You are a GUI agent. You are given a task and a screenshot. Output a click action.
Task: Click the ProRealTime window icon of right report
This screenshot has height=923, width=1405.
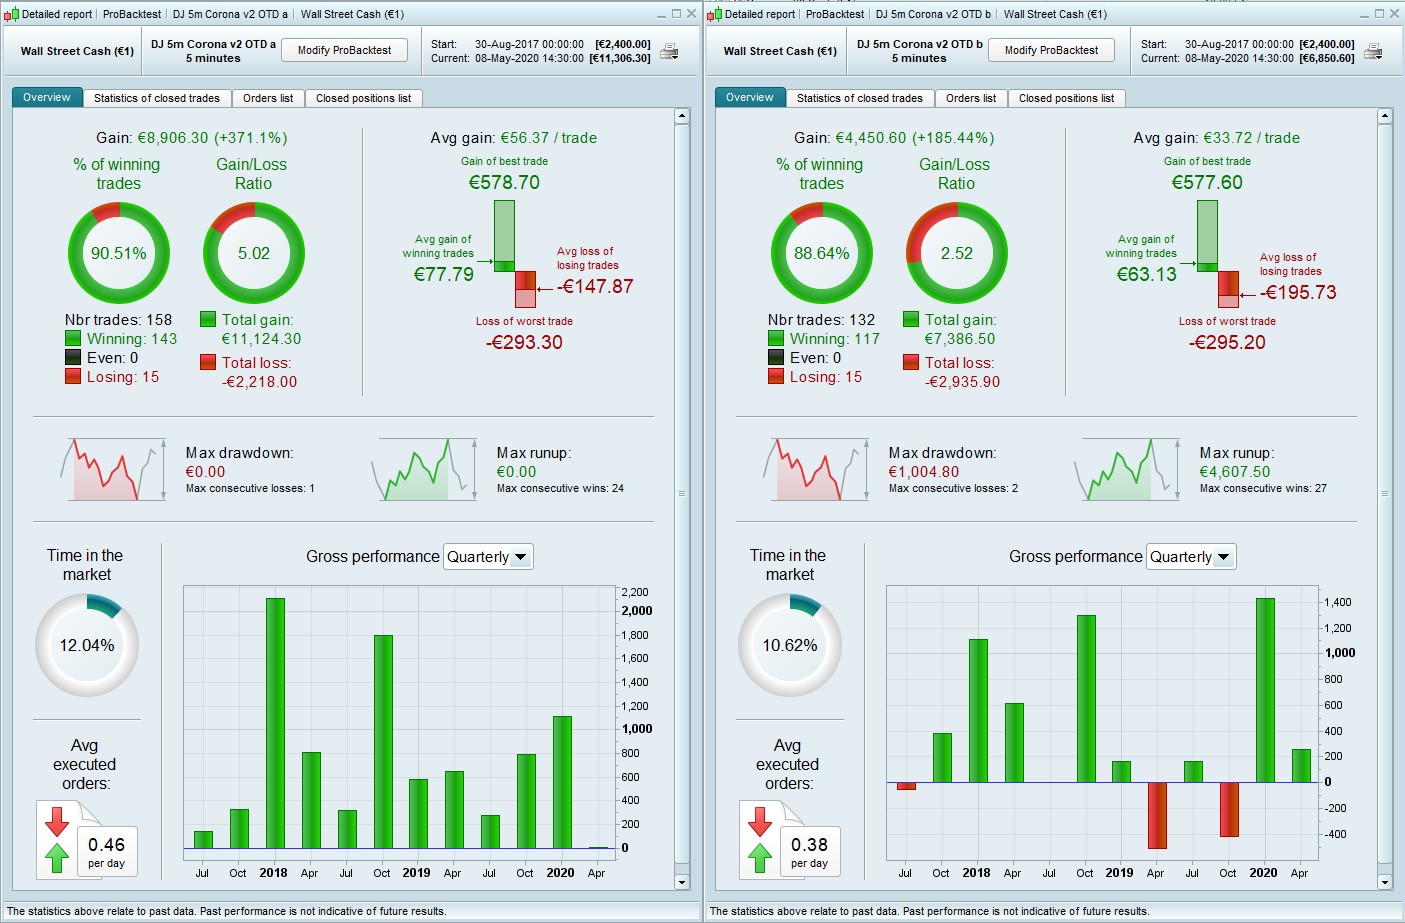[714, 14]
